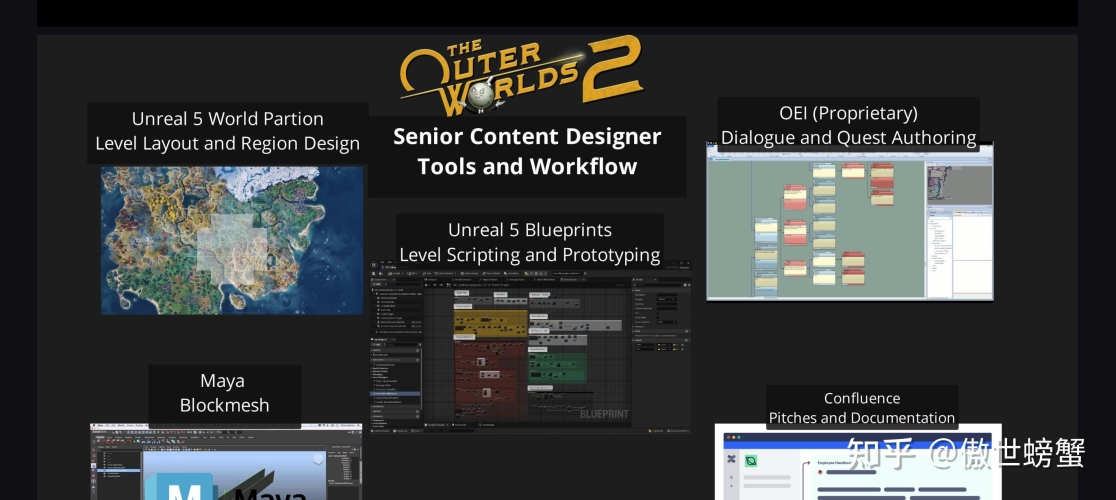
Task: Click the blue Maya 'M' logo
Action: (179, 486)
